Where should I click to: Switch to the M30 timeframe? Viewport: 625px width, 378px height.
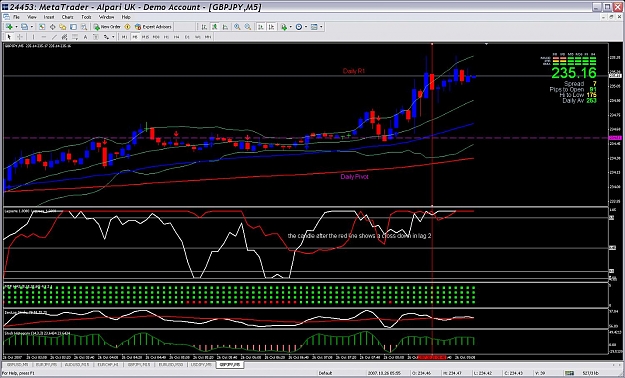(x=156, y=37)
